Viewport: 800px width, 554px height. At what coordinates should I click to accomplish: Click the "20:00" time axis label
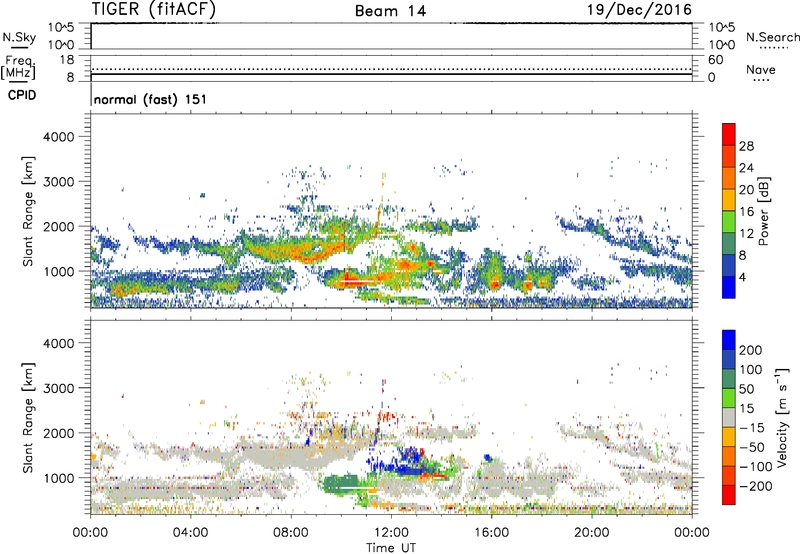pyautogui.click(x=591, y=533)
